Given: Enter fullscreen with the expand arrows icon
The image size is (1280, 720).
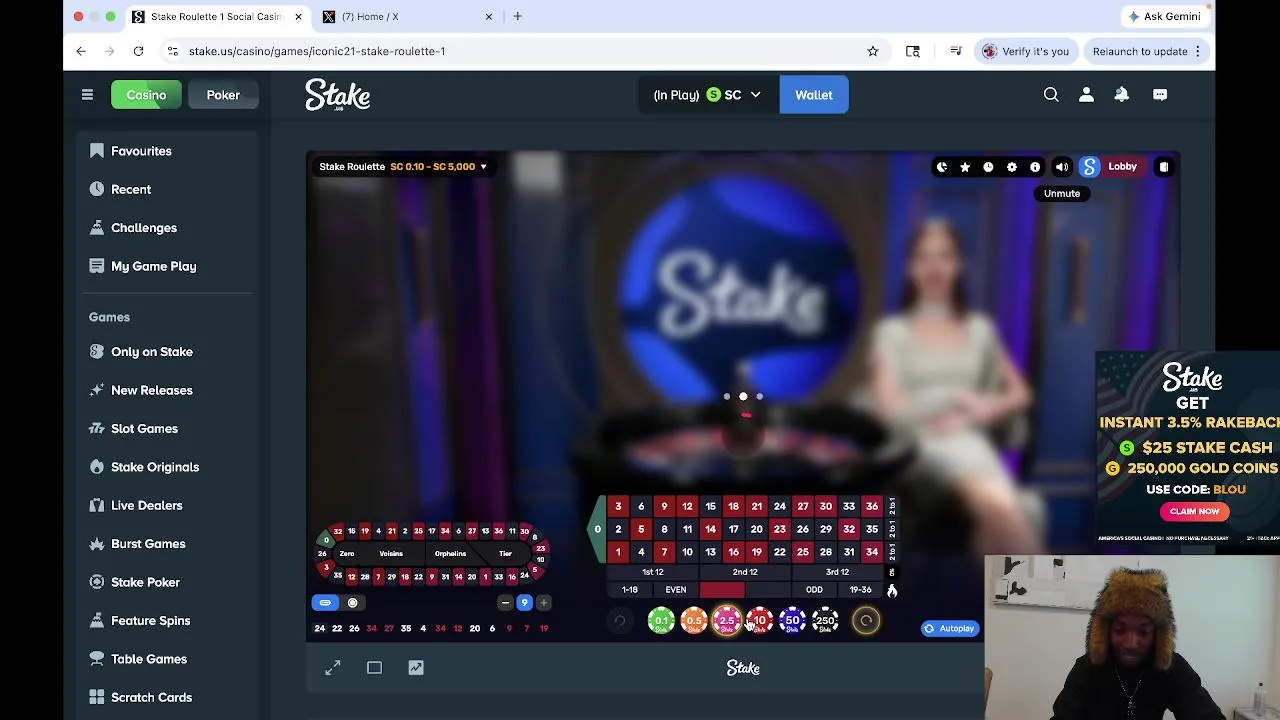Looking at the screenshot, I should pyautogui.click(x=333, y=668).
